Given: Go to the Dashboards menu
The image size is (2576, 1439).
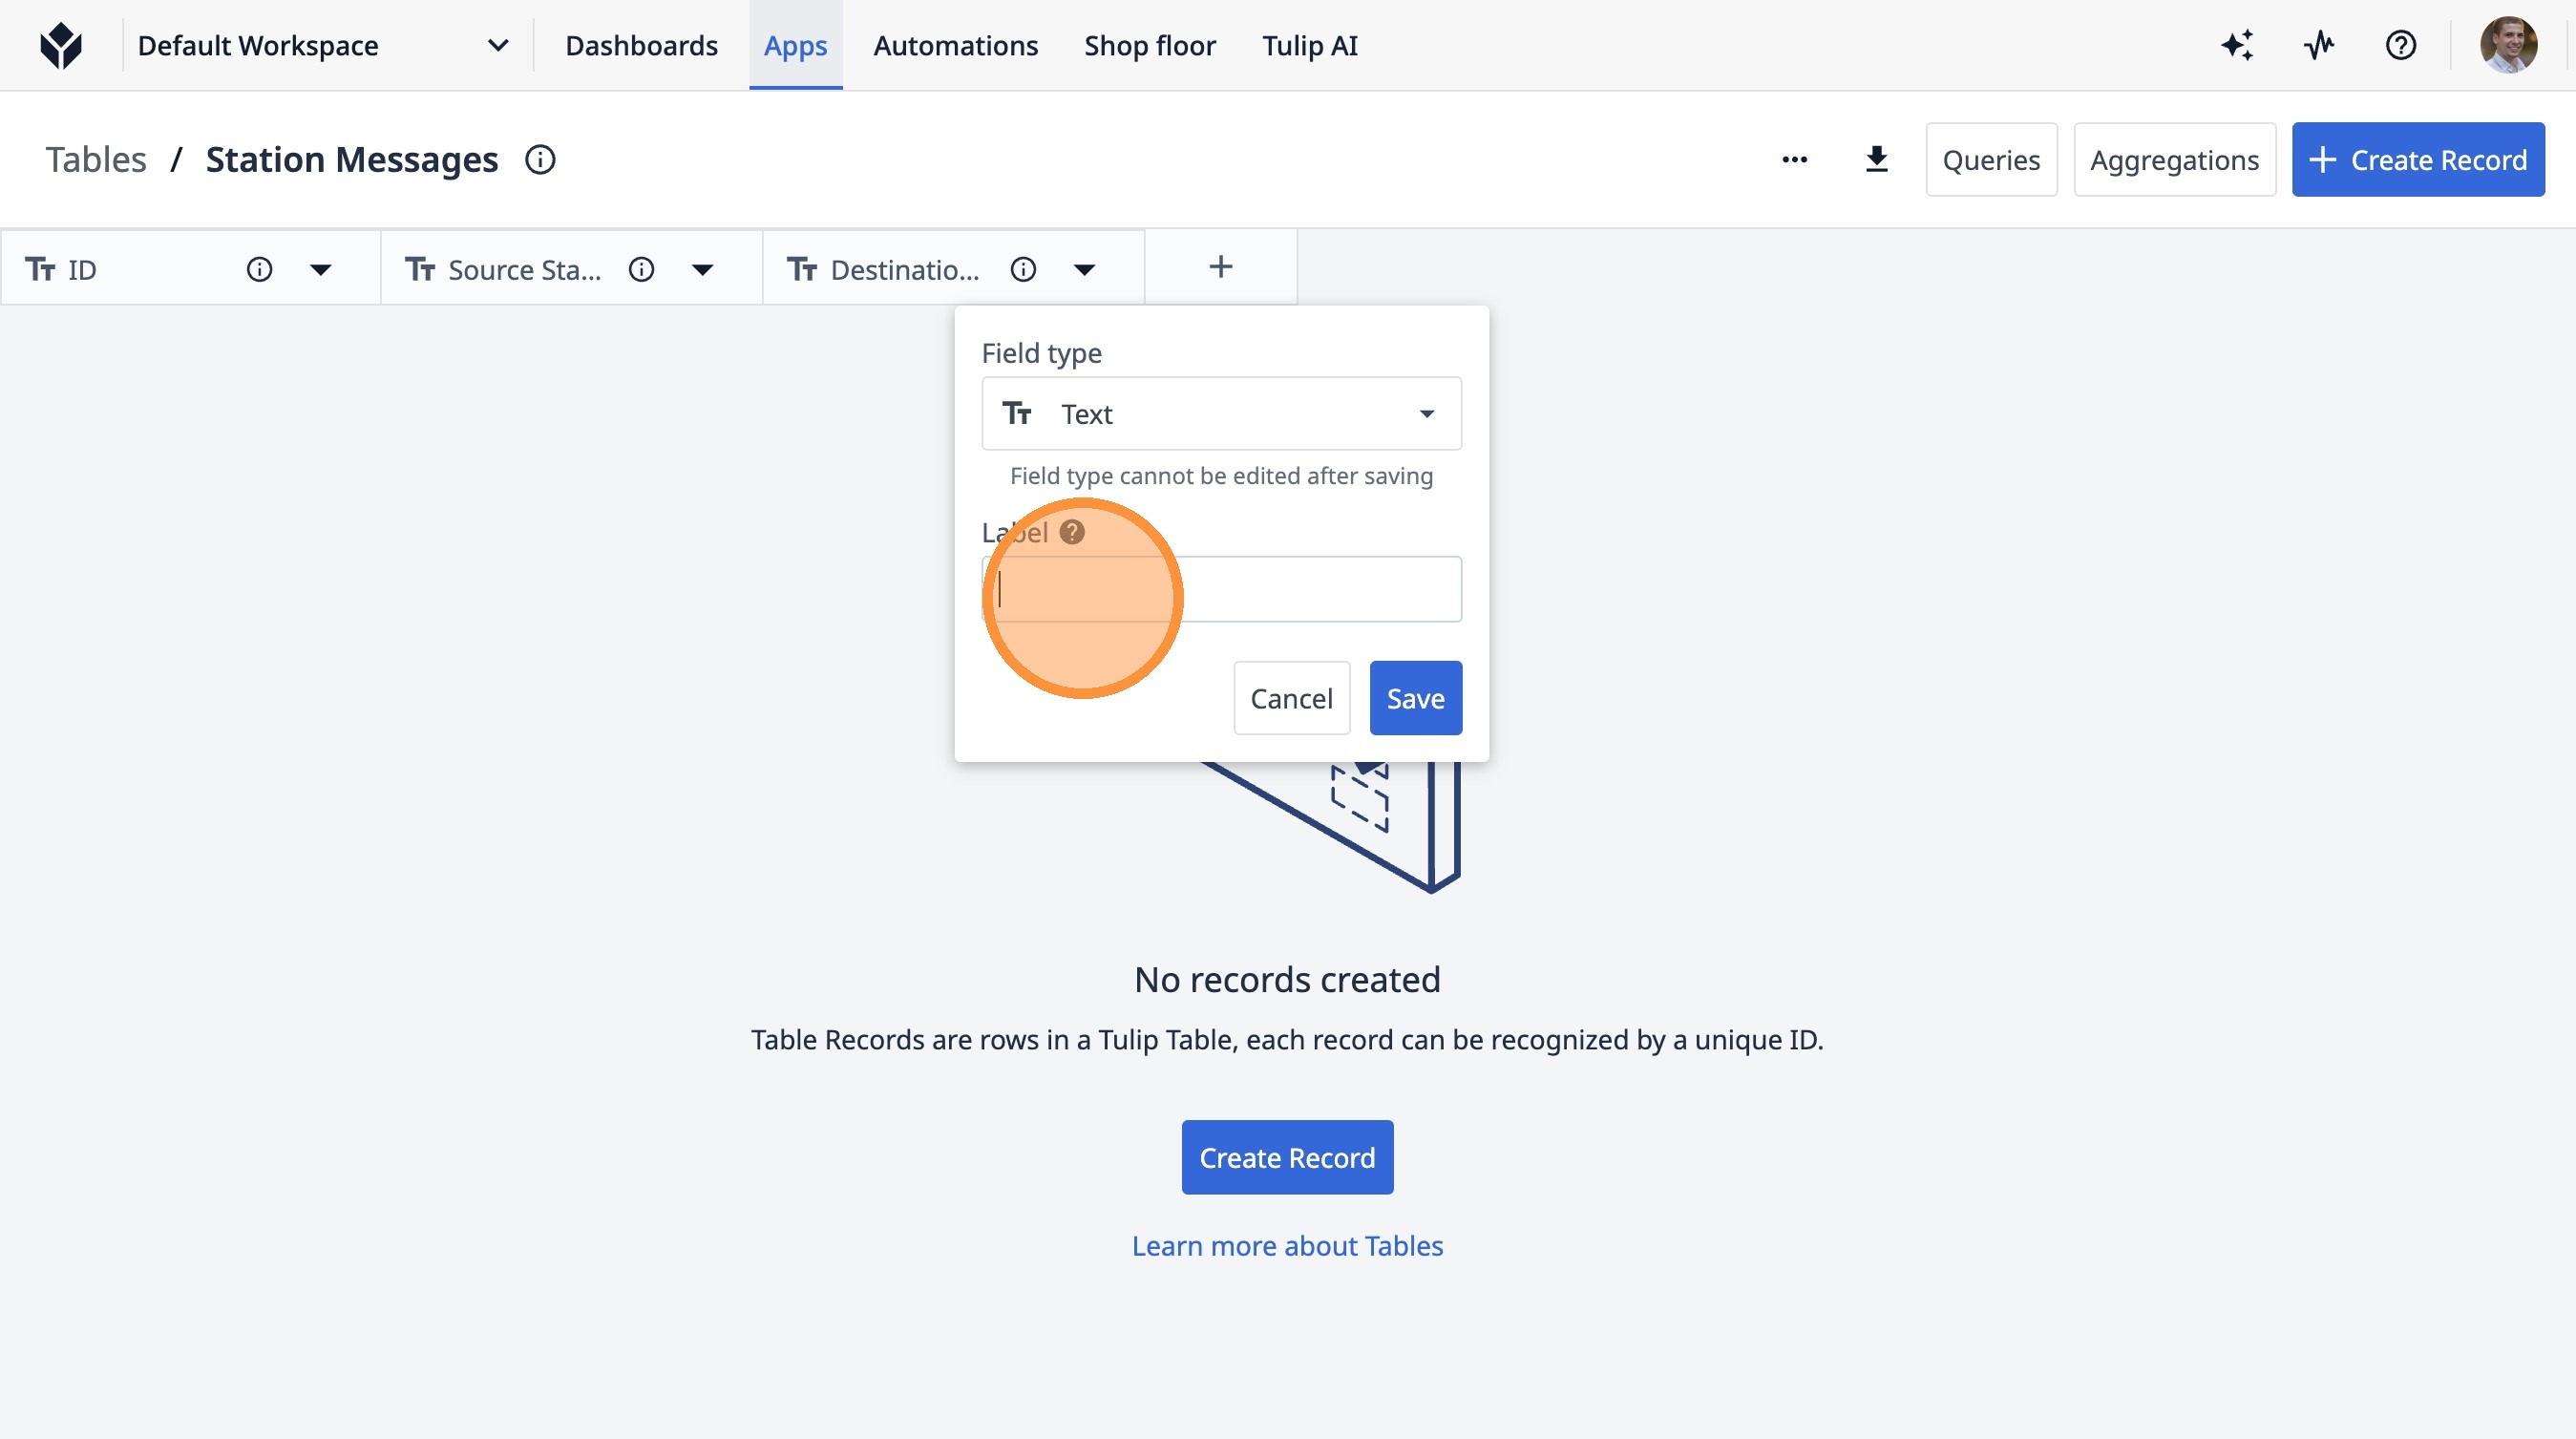Looking at the screenshot, I should [x=641, y=45].
